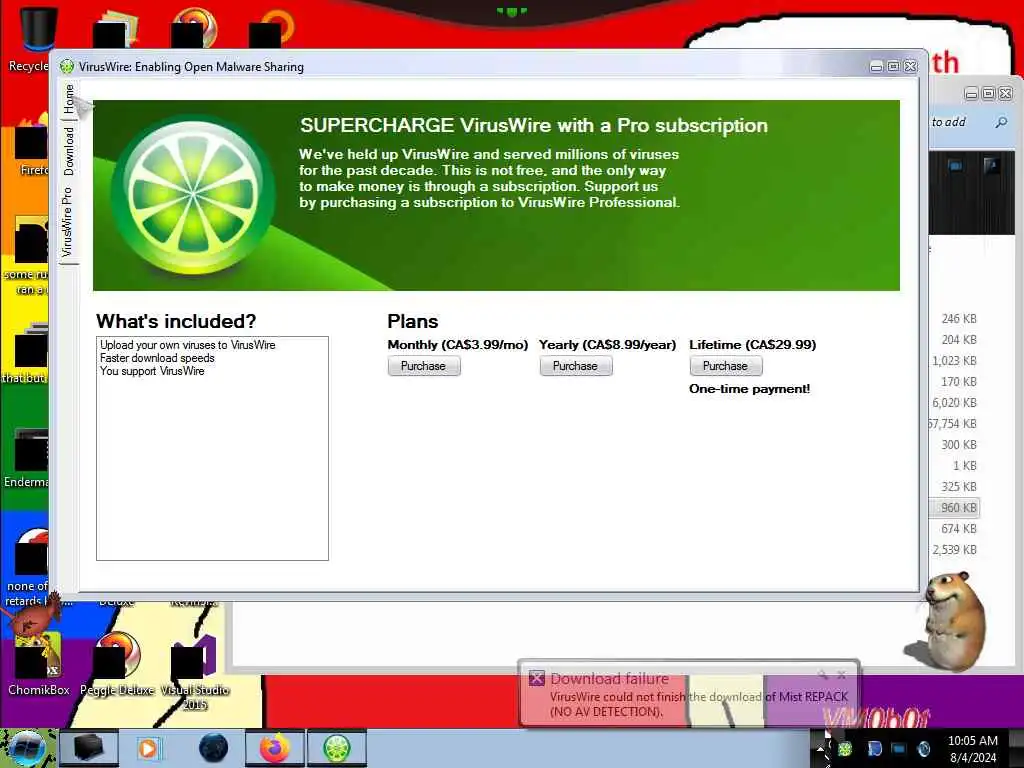Switch to the Home side tab
The image size is (1024, 768).
(69, 99)
